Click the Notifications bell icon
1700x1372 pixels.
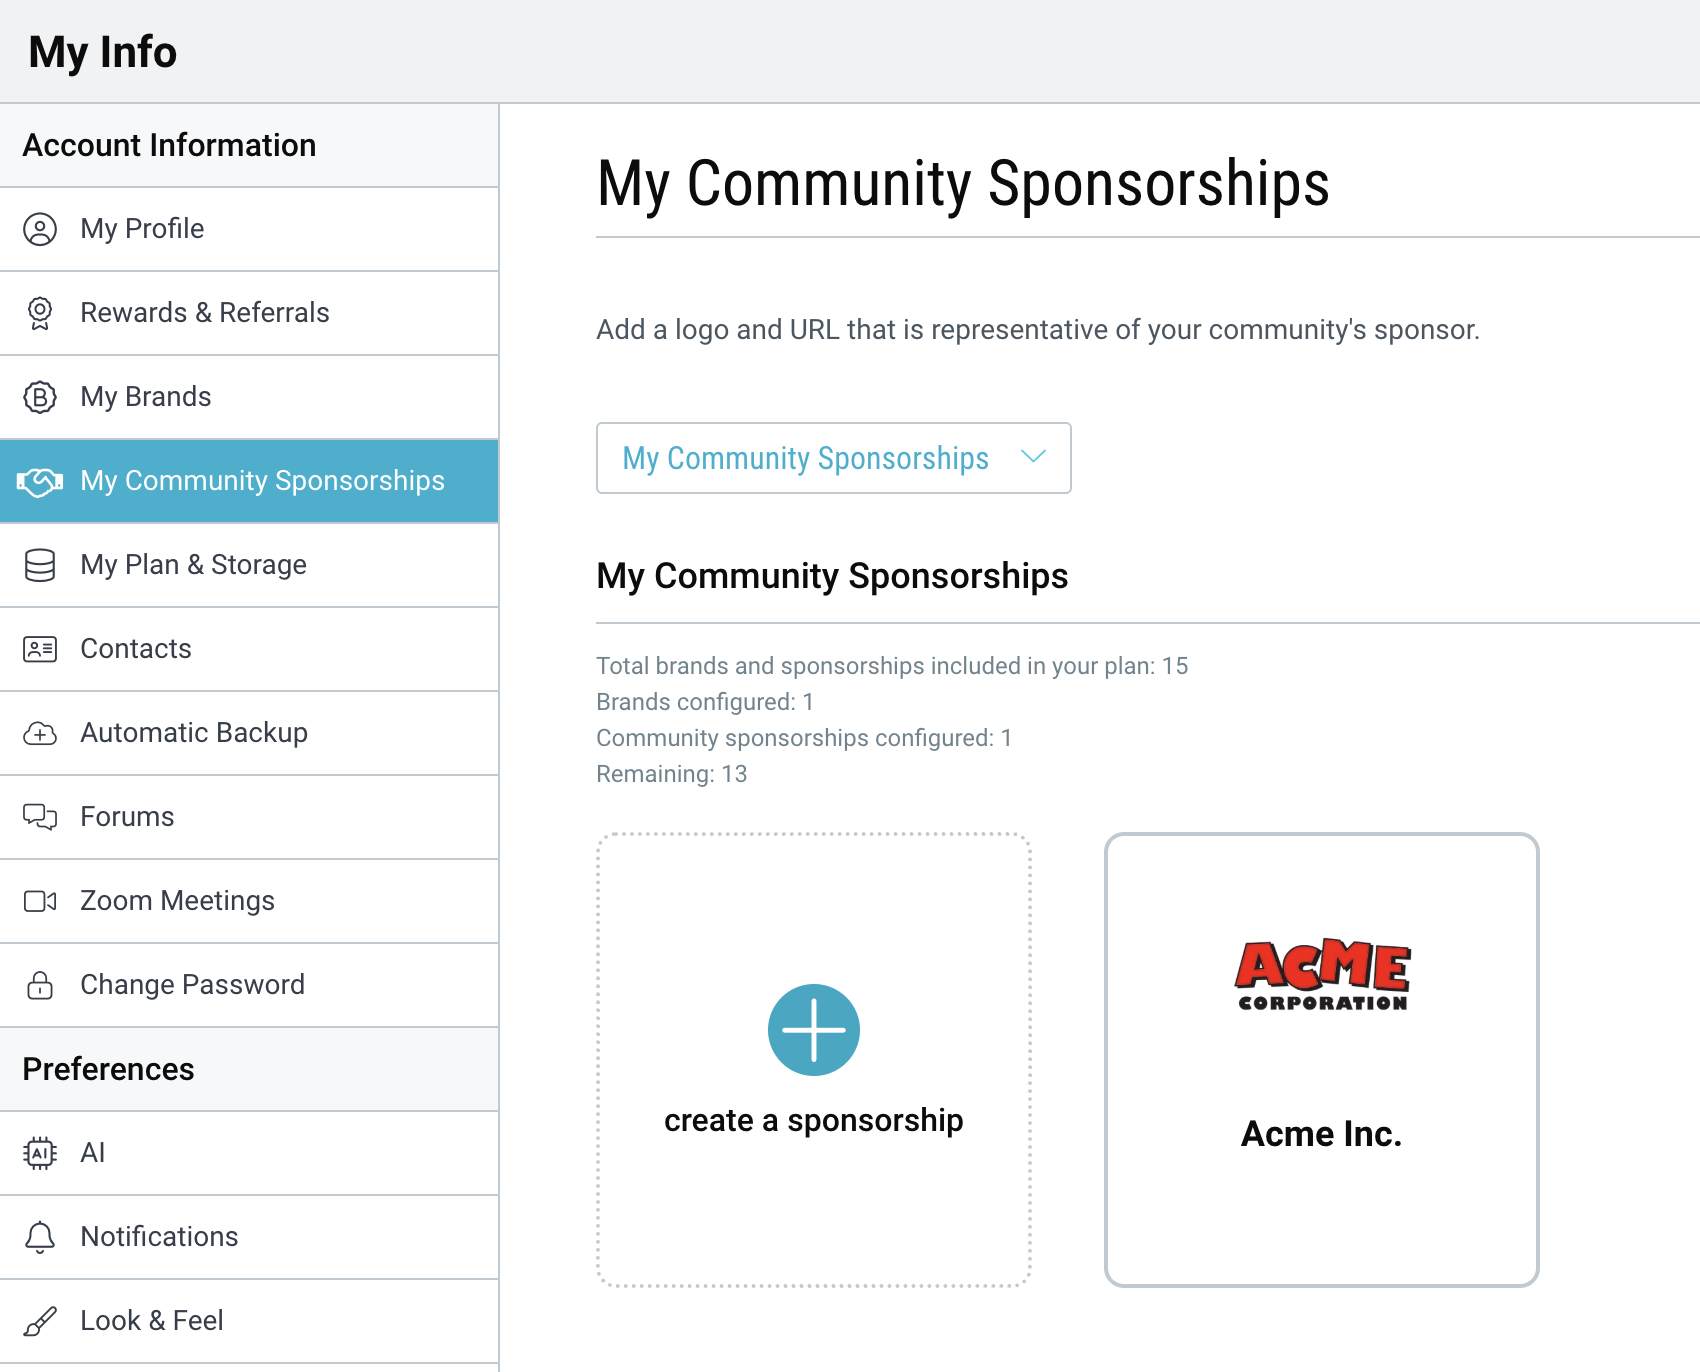click(40, 1237)
